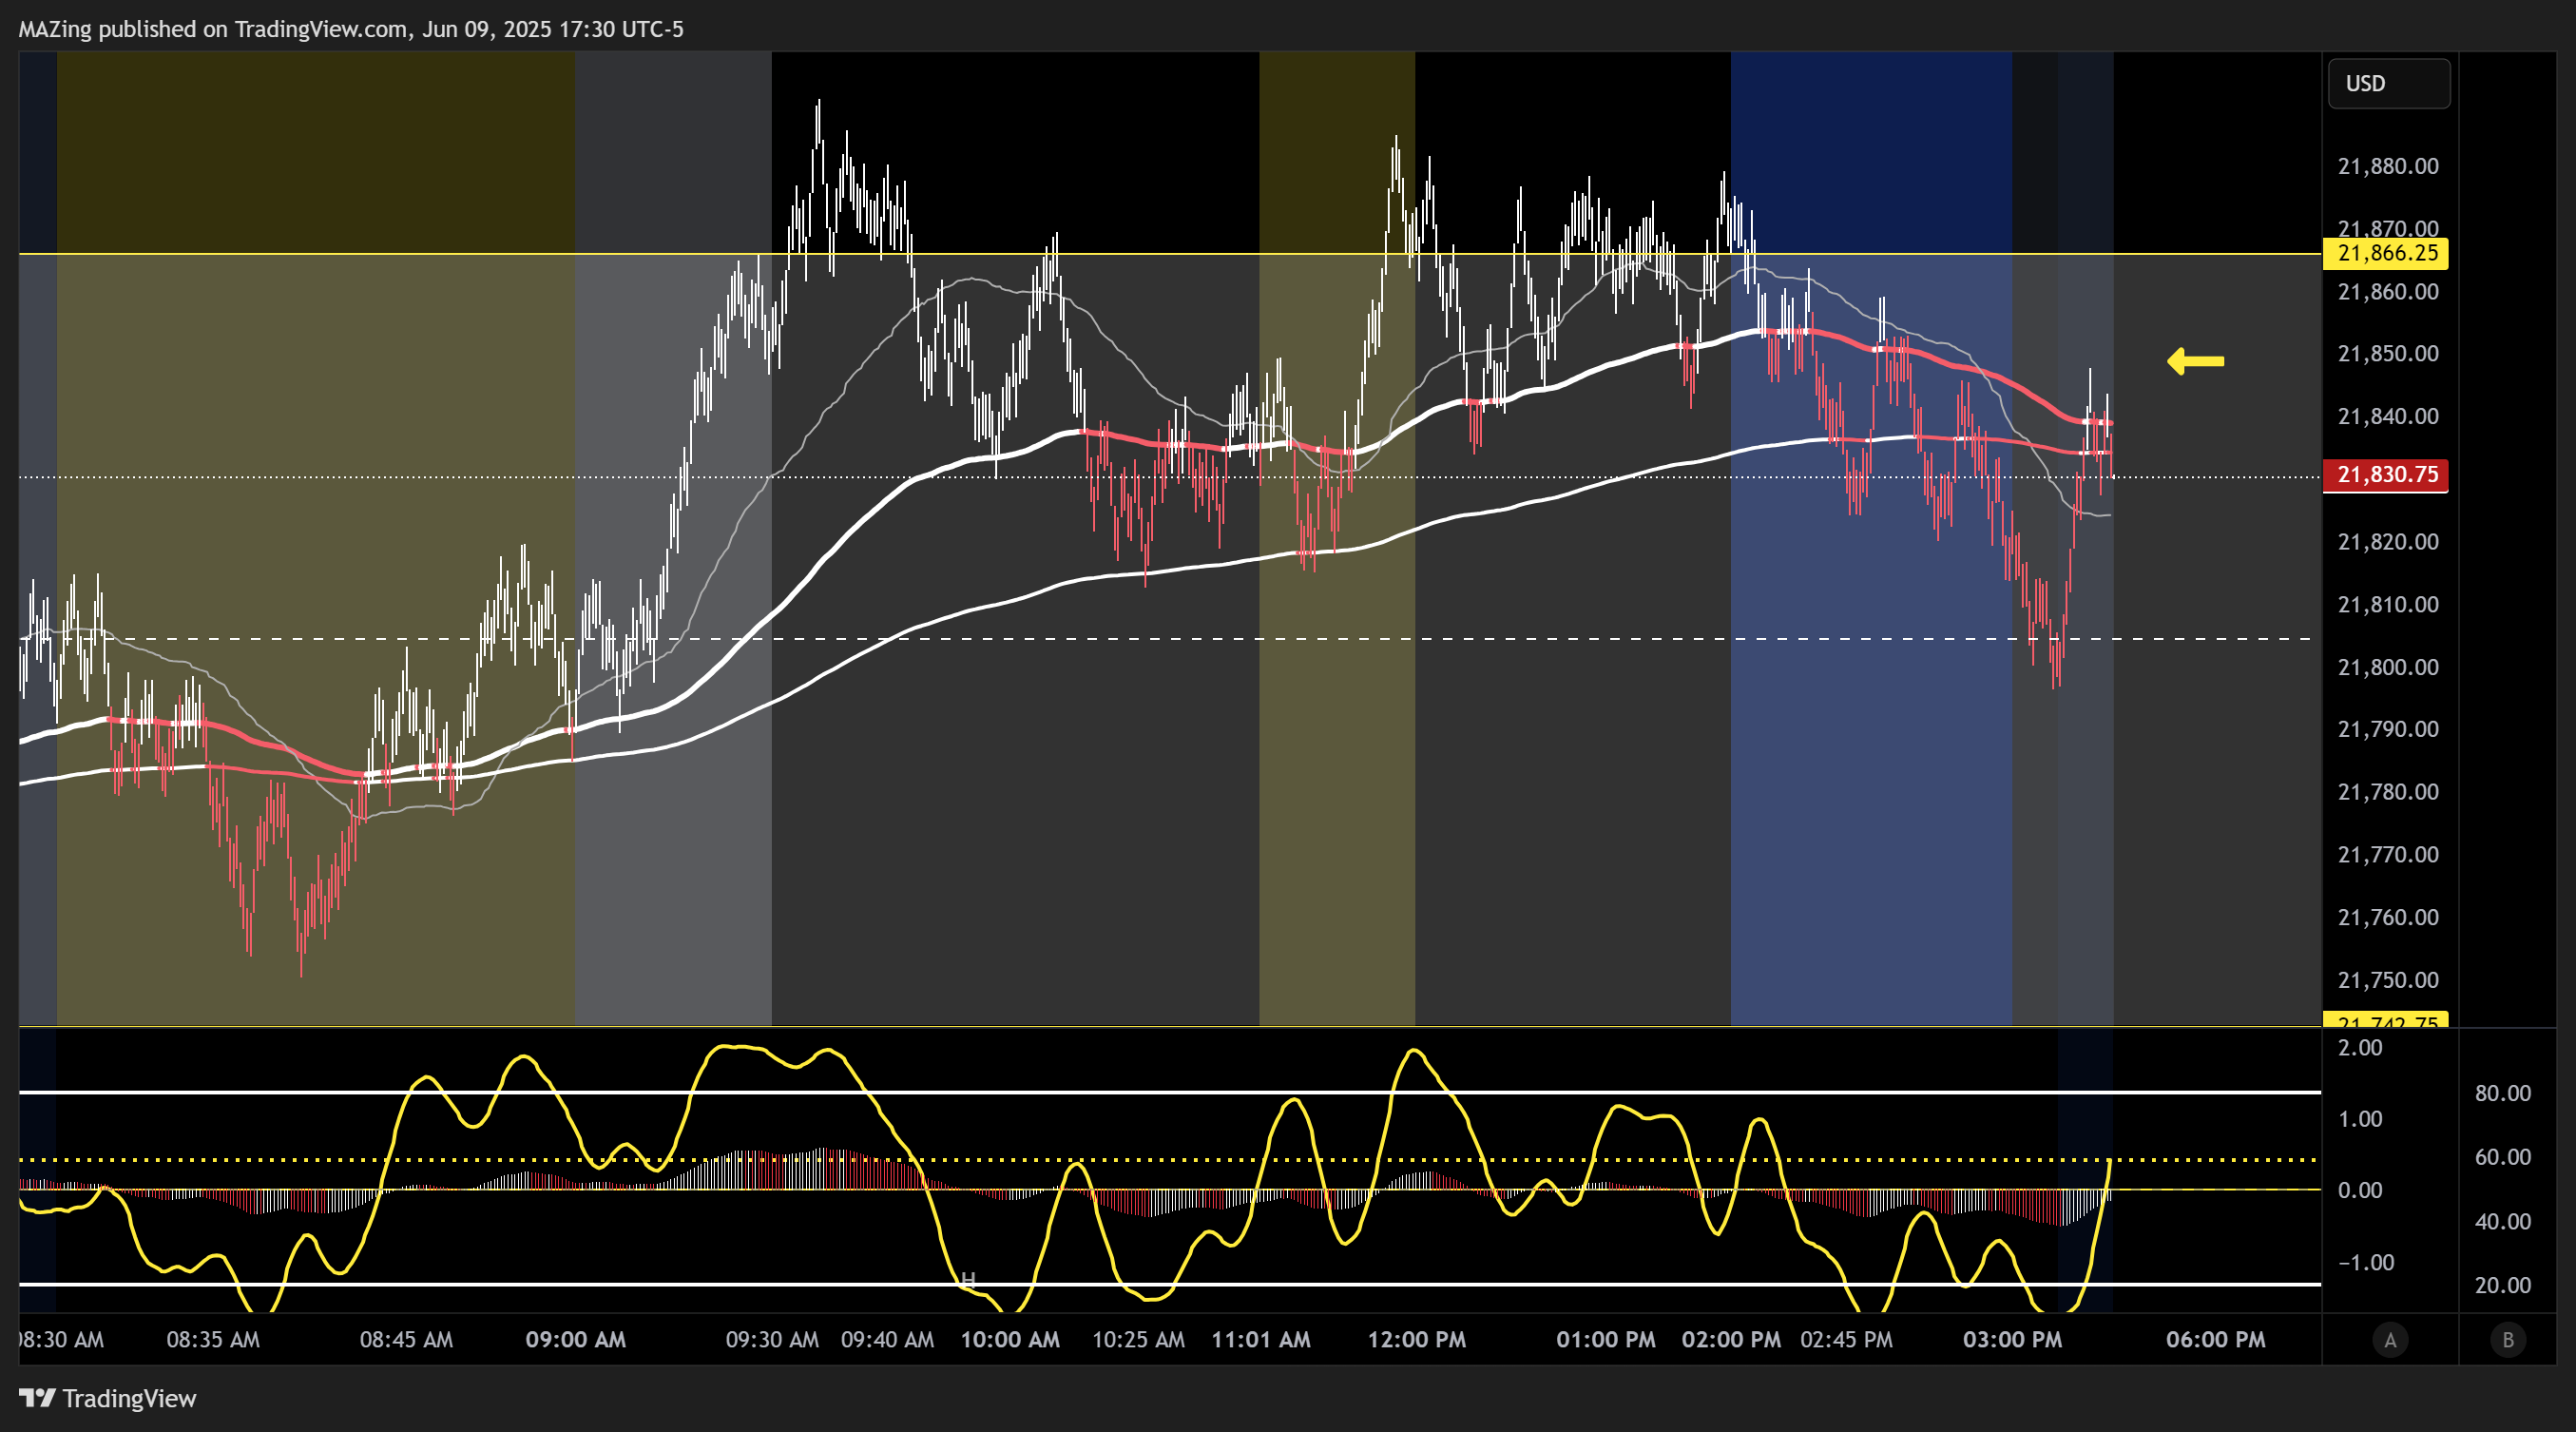Click the yellow 21,866.25 price label
Viewport: 2576px width, 1432px height.
[x=2387, y=253]
